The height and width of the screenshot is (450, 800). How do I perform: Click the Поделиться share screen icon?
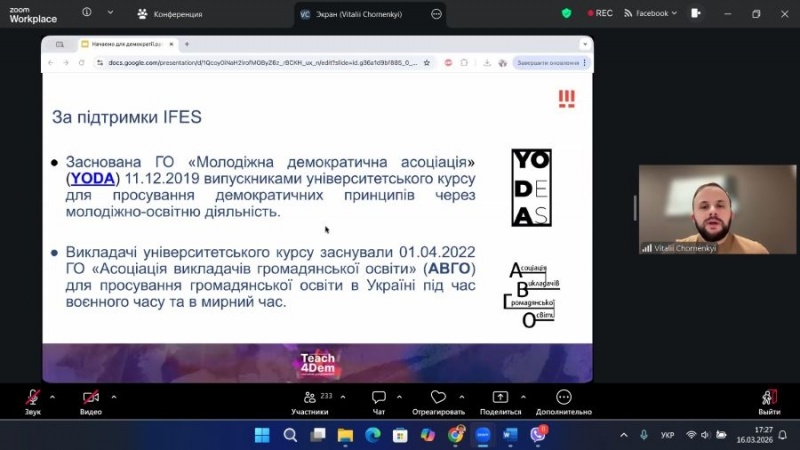coord(500,398)
